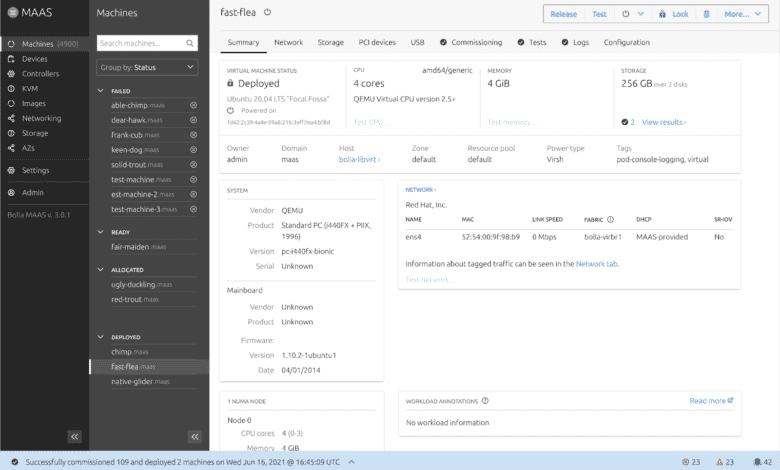Open the KVM sidebar item
Screen dimensions: 780x470
29,89
